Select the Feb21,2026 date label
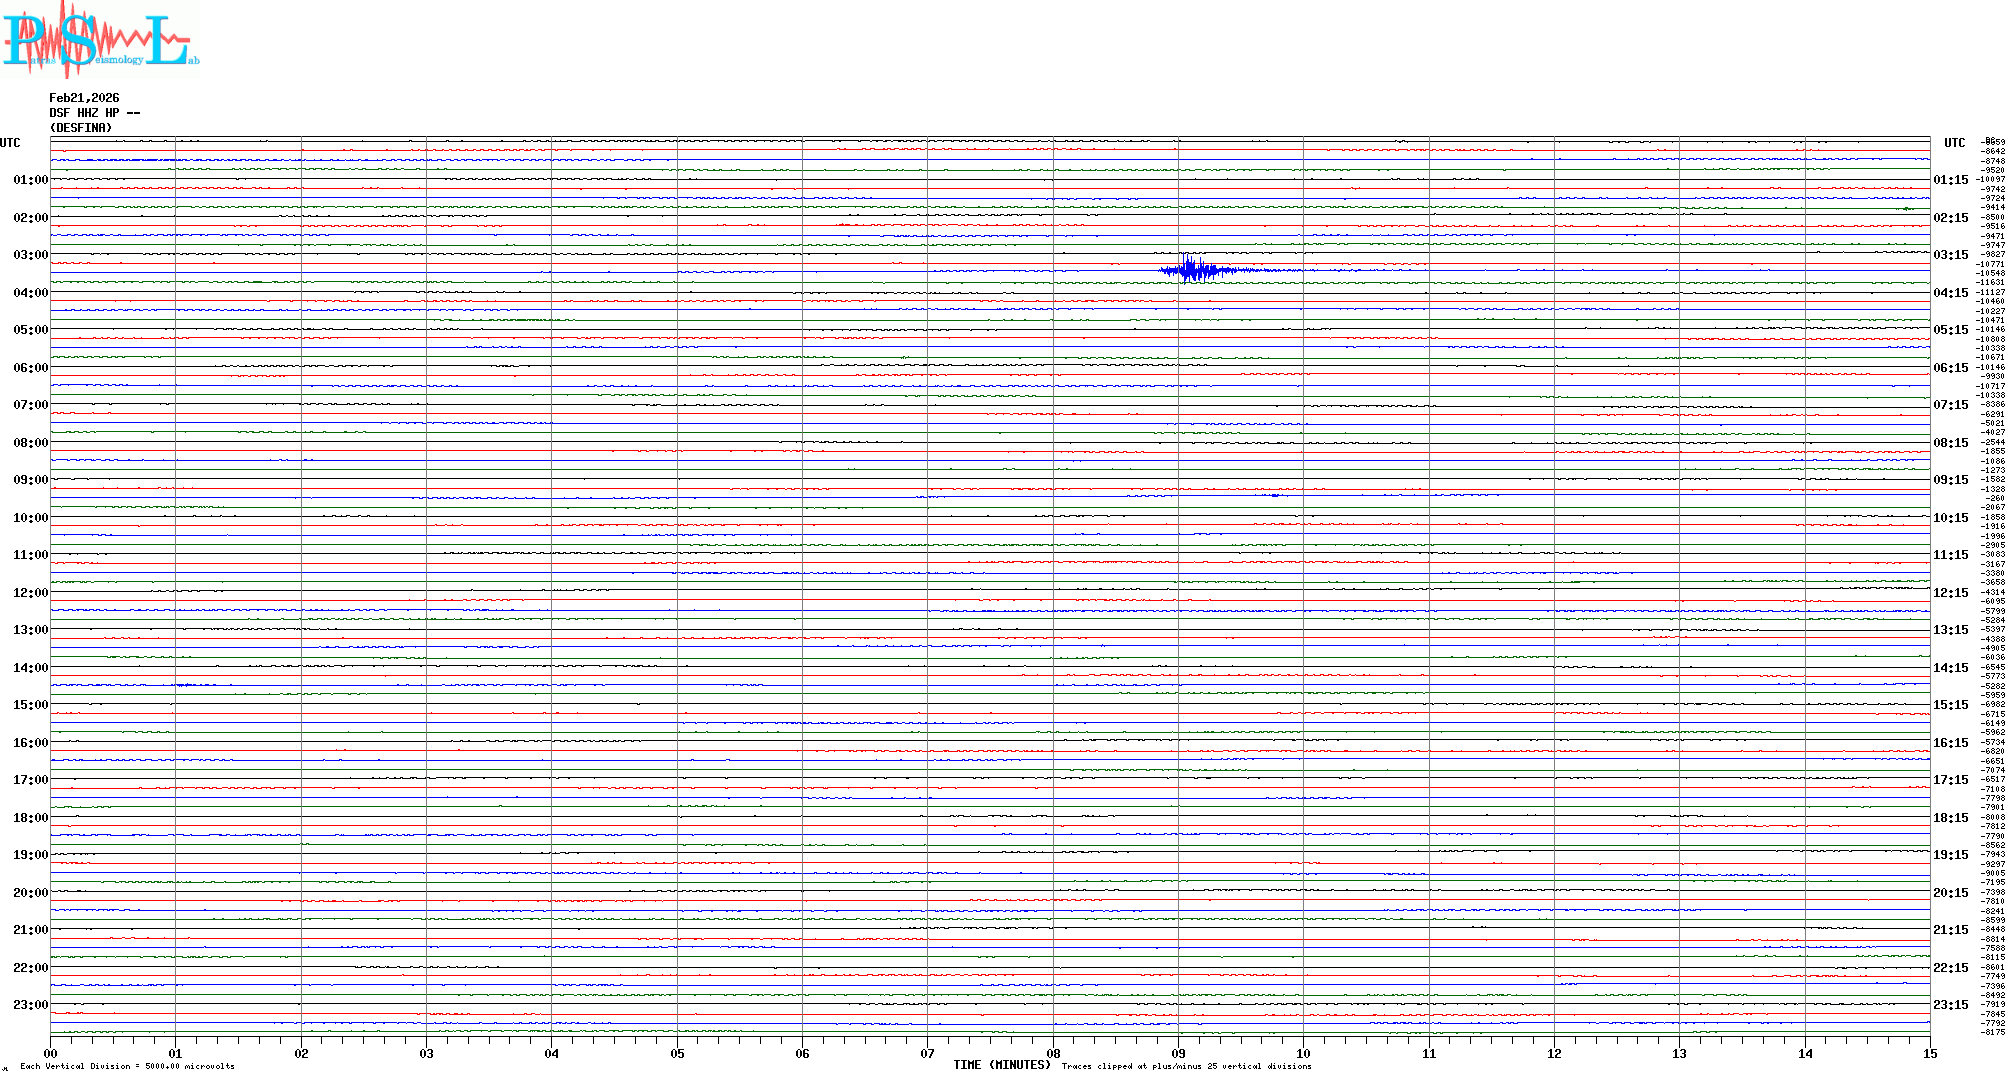Viewport: 2010px width, 1080px height. tap(84, 98)
